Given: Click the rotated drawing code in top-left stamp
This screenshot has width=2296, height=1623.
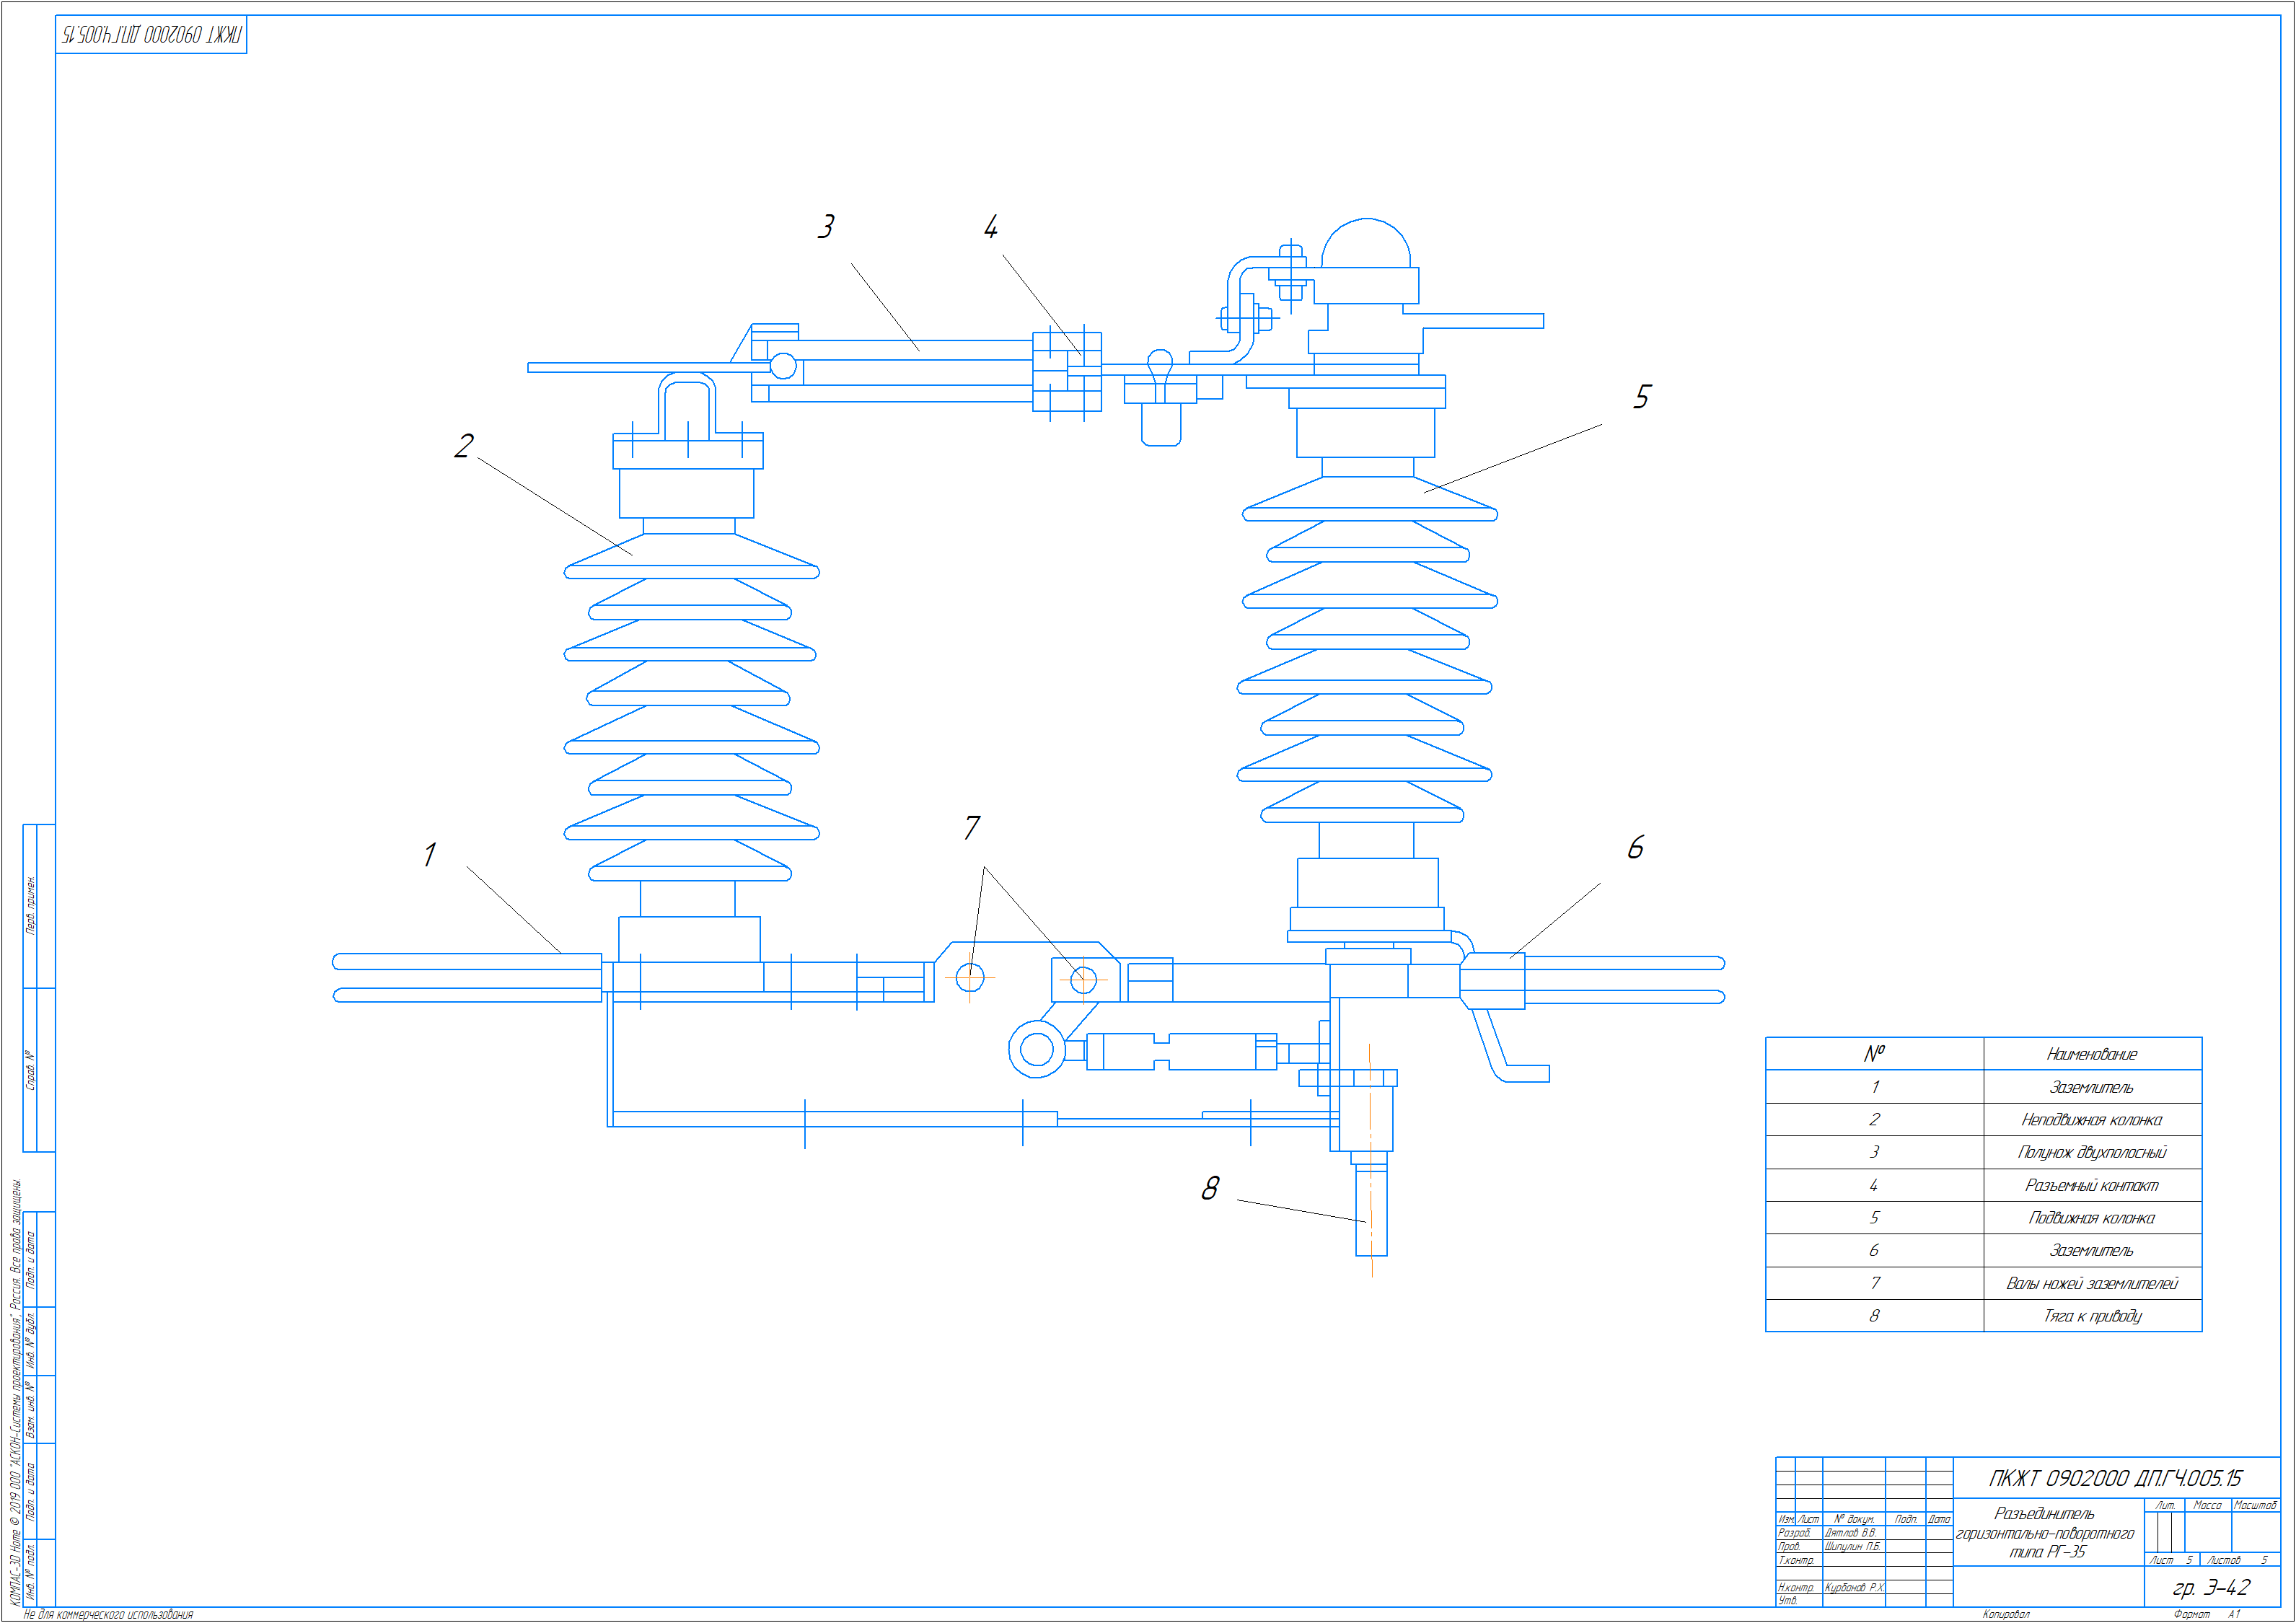Looking at the screenshot, I should (151, 35).
